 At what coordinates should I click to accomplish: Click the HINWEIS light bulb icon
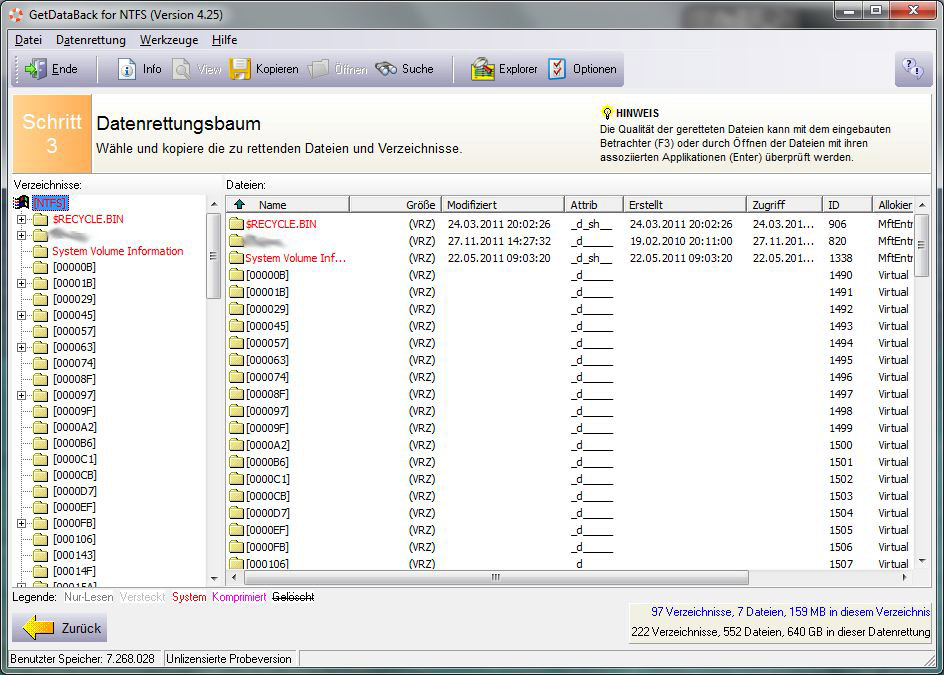(x=607, y=113)
